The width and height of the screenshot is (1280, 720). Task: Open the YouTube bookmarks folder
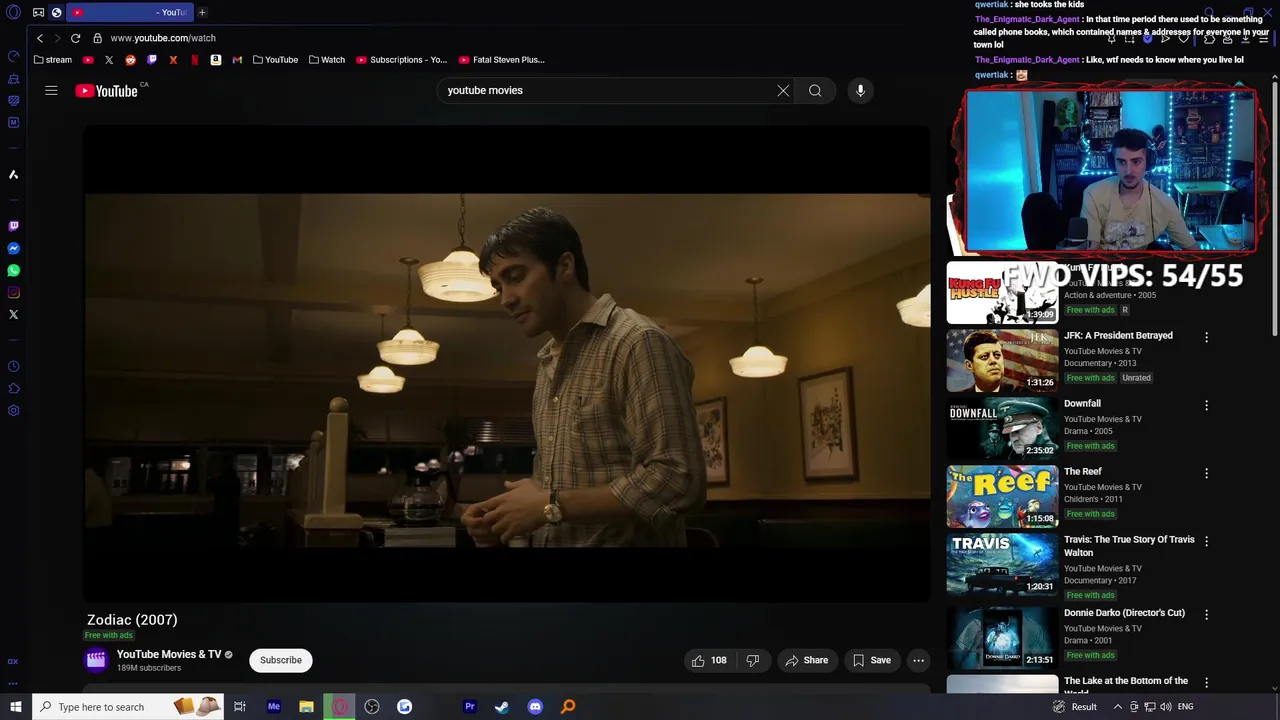coord(275,60)
